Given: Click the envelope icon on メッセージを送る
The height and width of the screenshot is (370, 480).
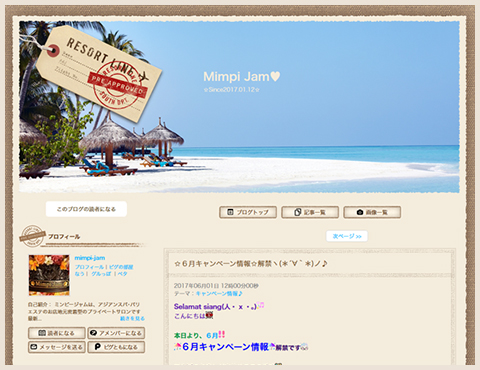Looking at the screenshot, I should tap(34, 347).
